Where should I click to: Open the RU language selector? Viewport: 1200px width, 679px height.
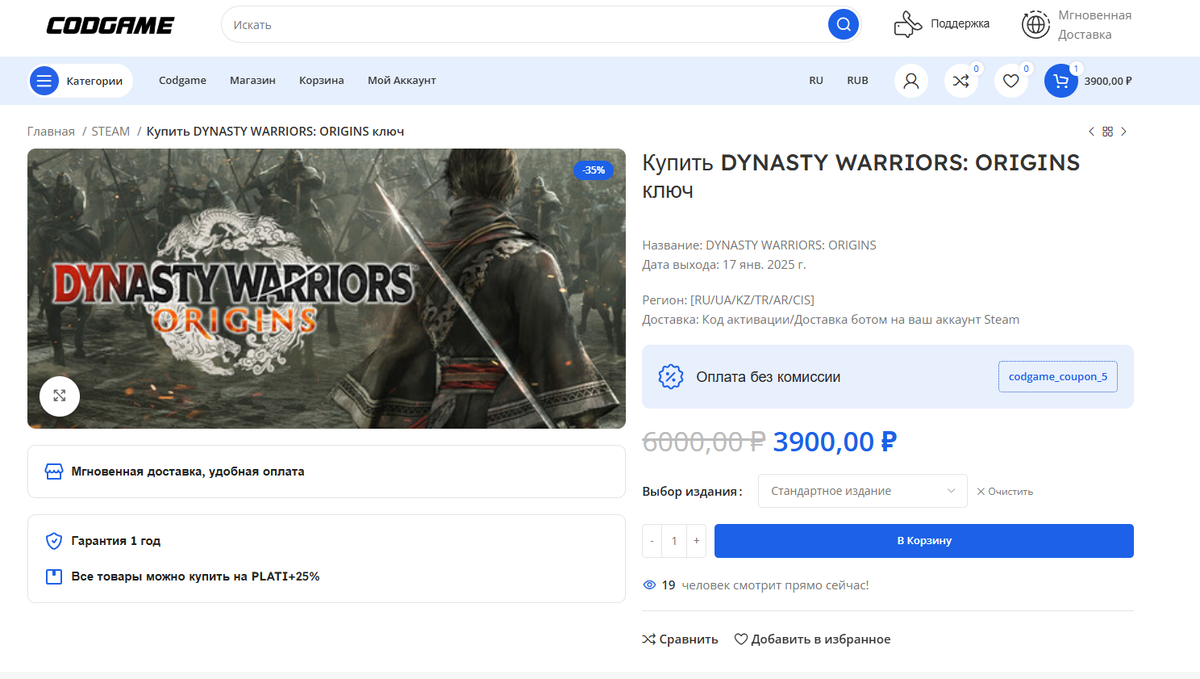(816, 81)
